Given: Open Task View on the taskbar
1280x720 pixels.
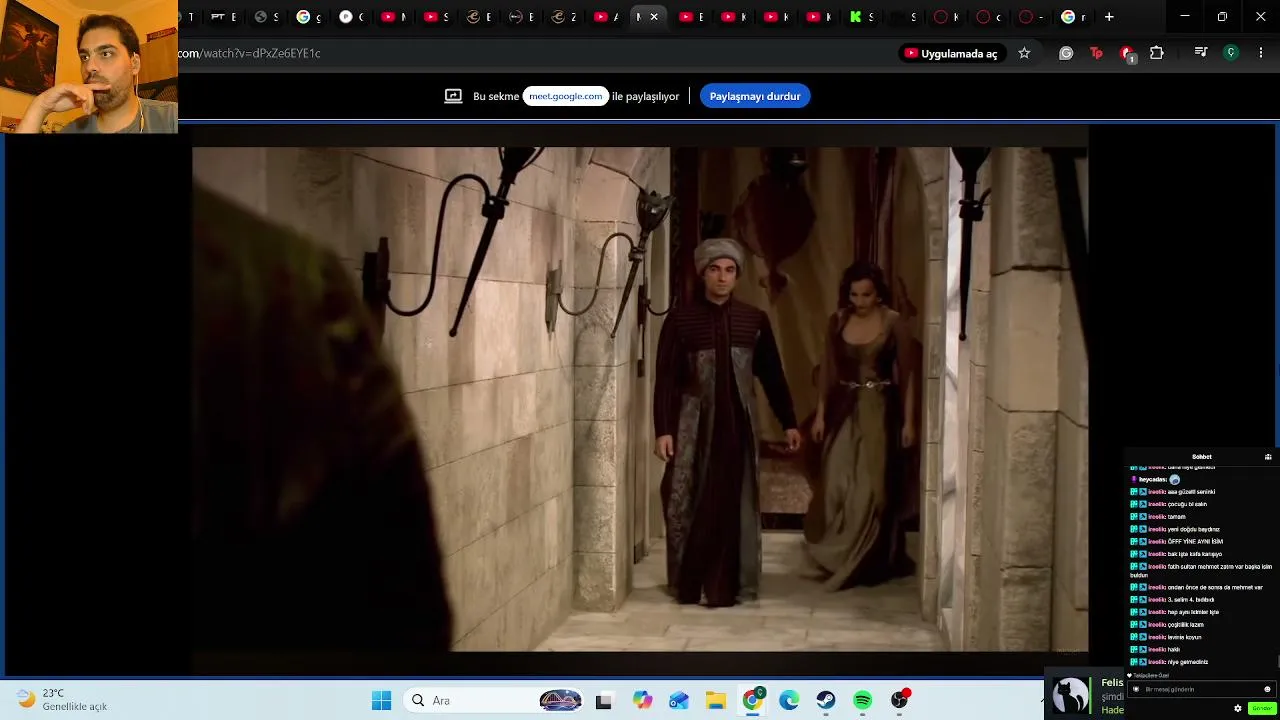Looking at the screenshot, I should tap(603, 701).
